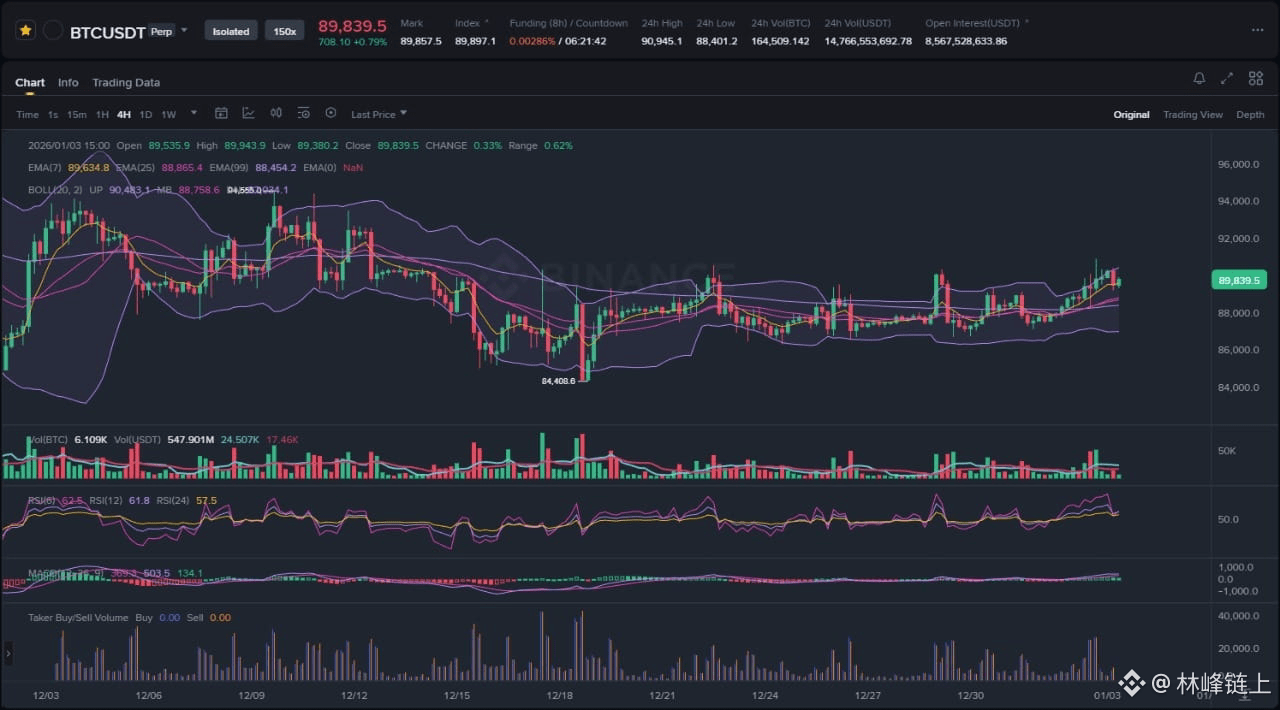Open the chart display settings eye-list icon
1280x710 pixels.
click(304, 114)
